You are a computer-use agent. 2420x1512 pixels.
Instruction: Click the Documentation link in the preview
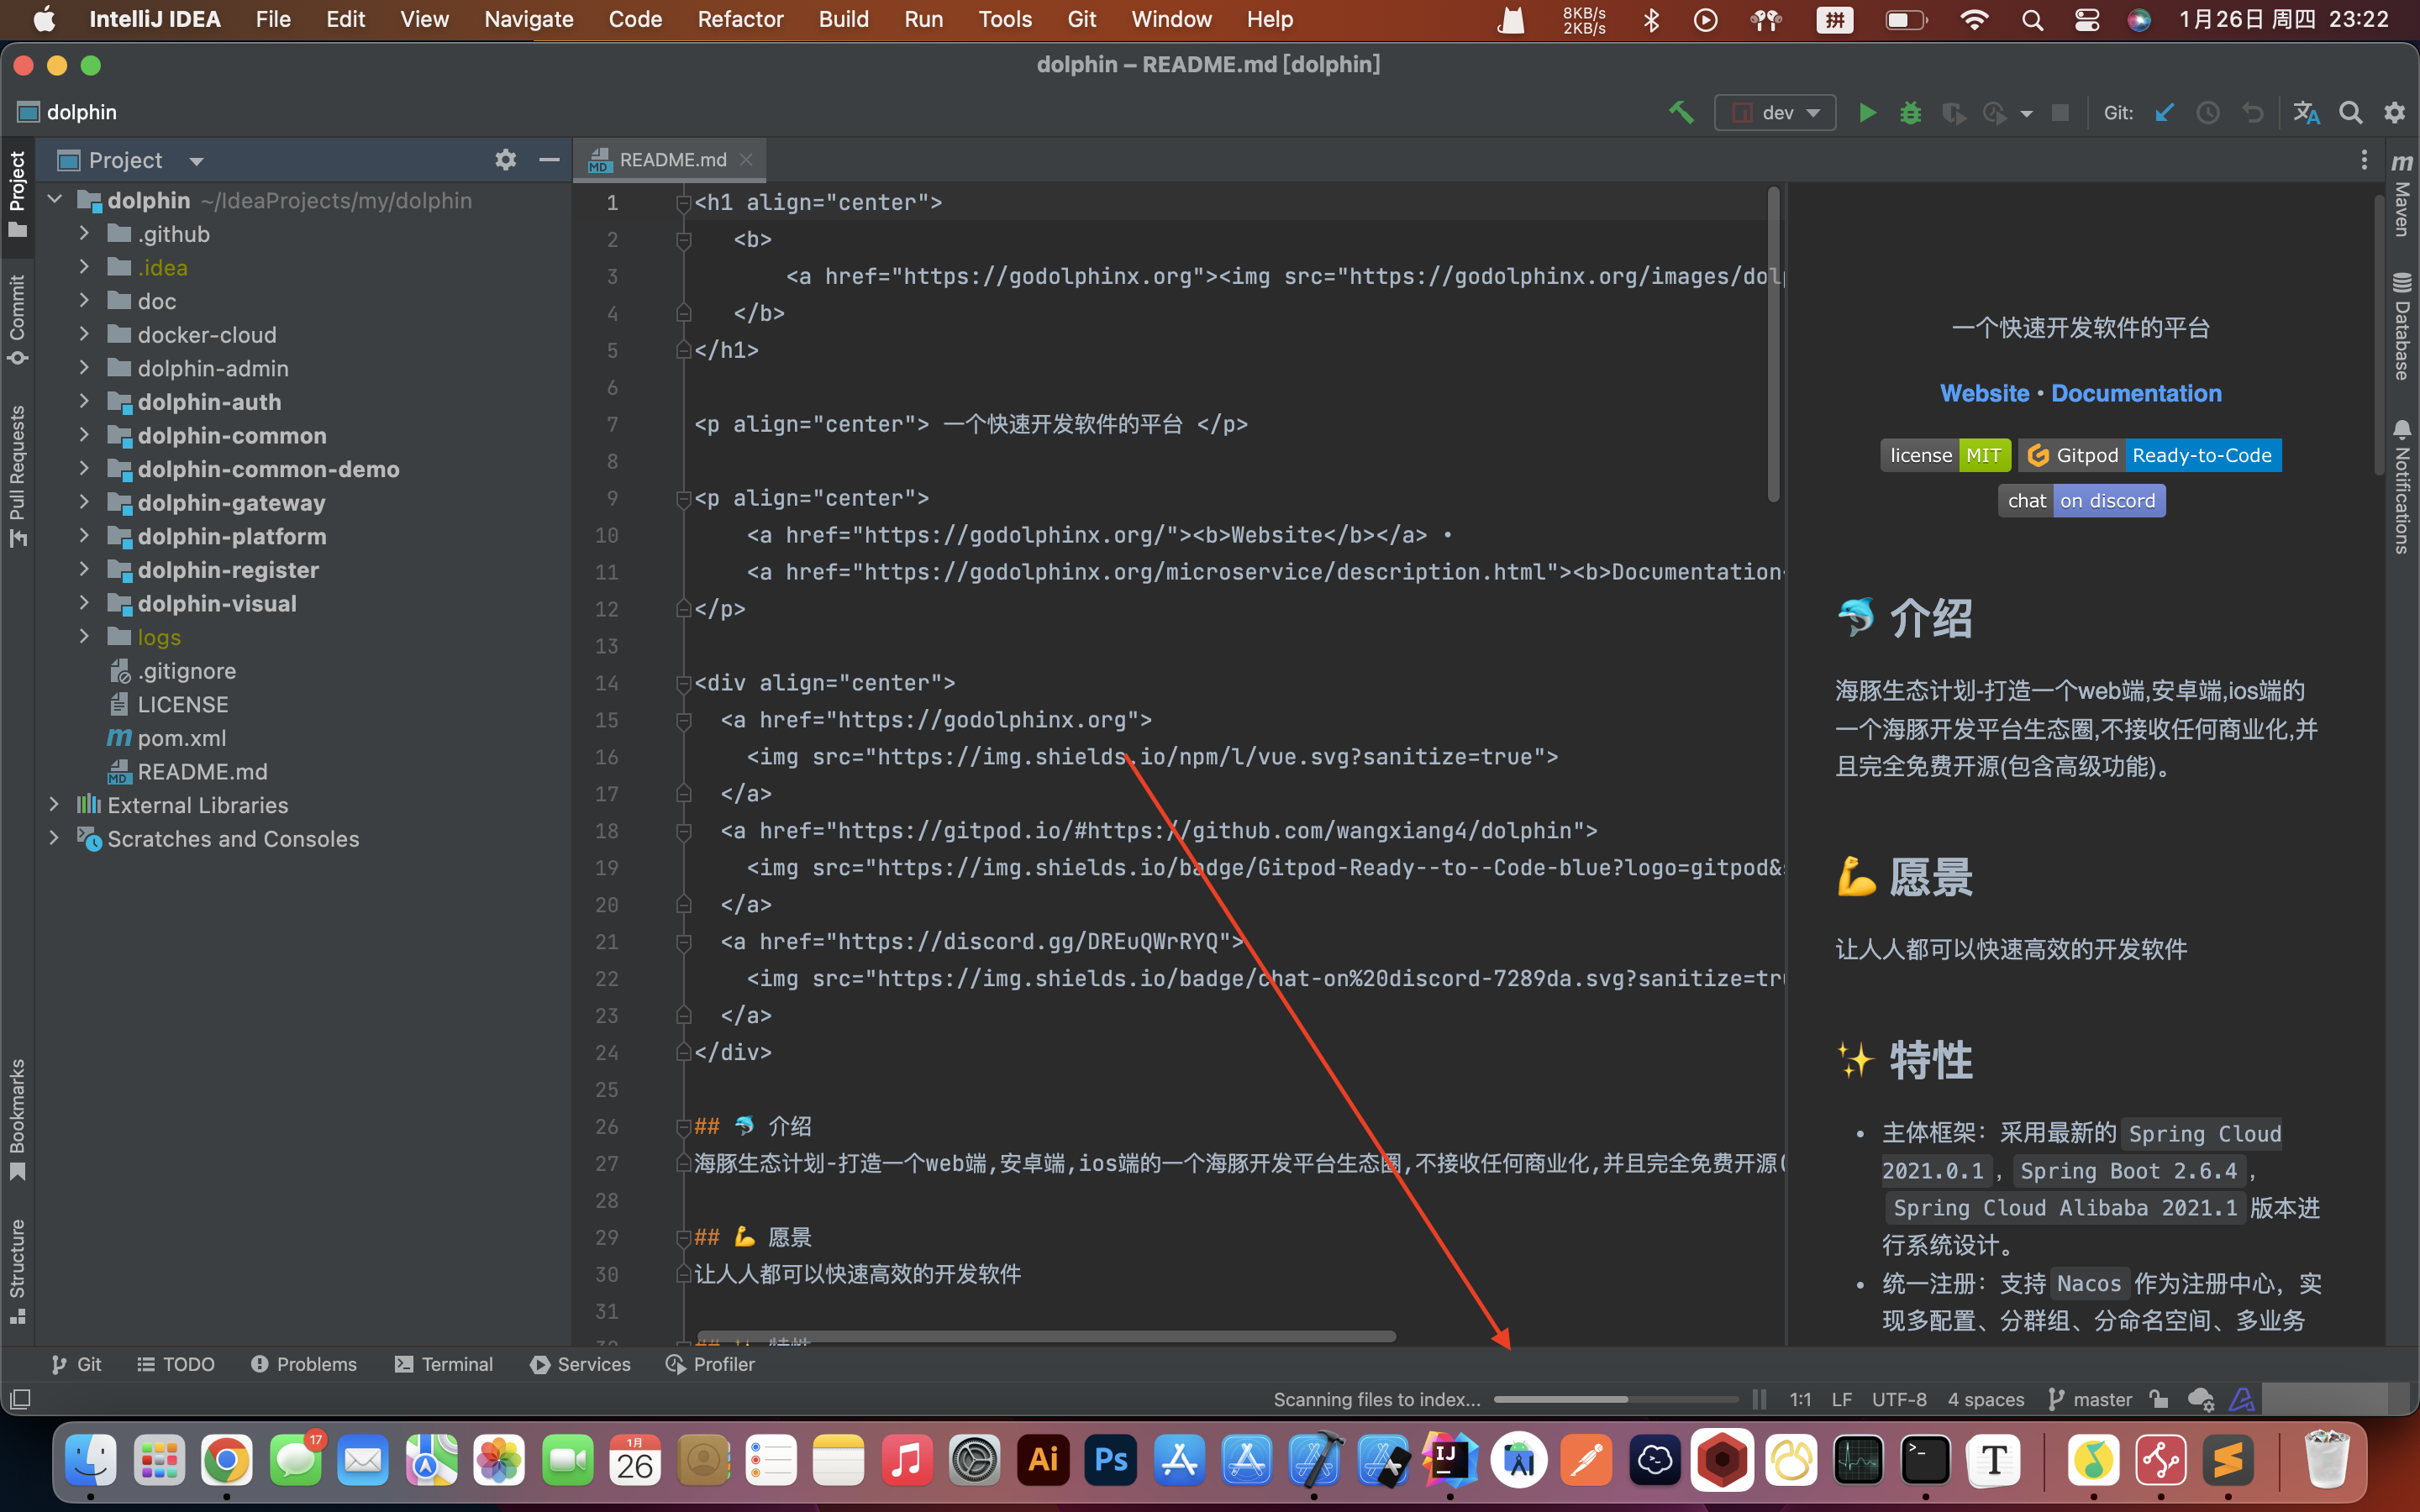coord(2136,393)
